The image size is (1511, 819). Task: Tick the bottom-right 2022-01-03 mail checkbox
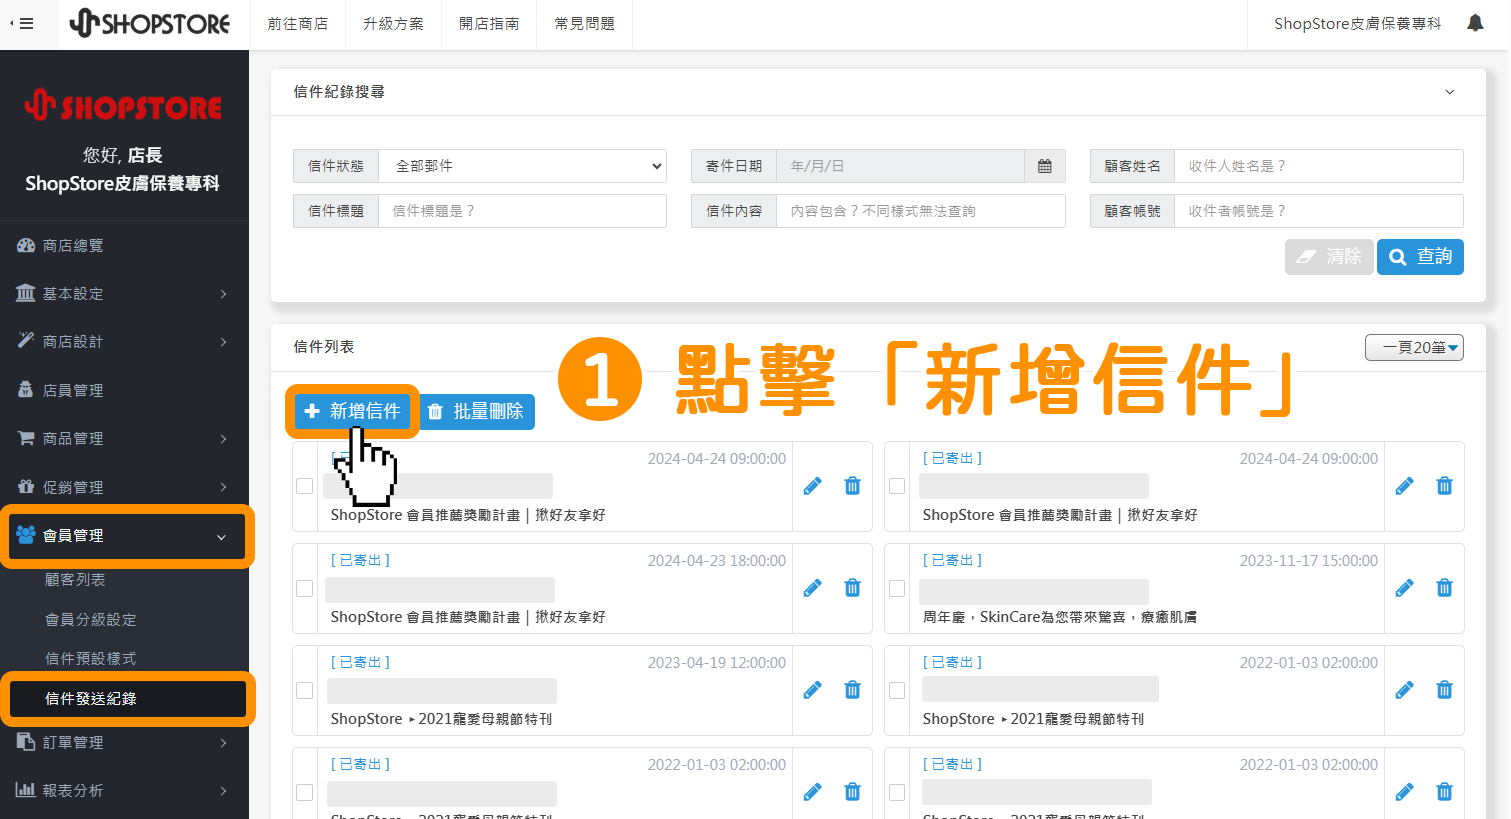pyautogui.click(x=897, y=792)
